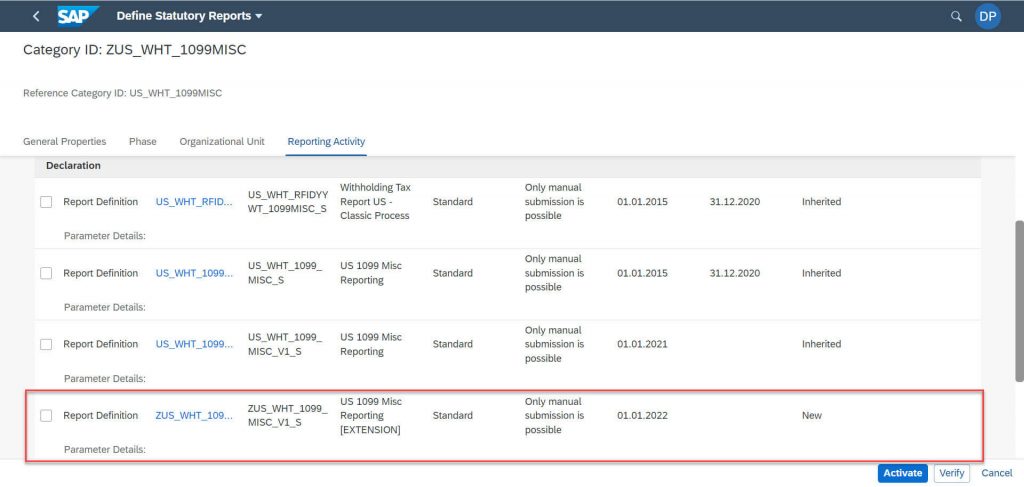1024x487 pixels.
Task: Open the Organizational Unit tab
Action: [222, 141]
